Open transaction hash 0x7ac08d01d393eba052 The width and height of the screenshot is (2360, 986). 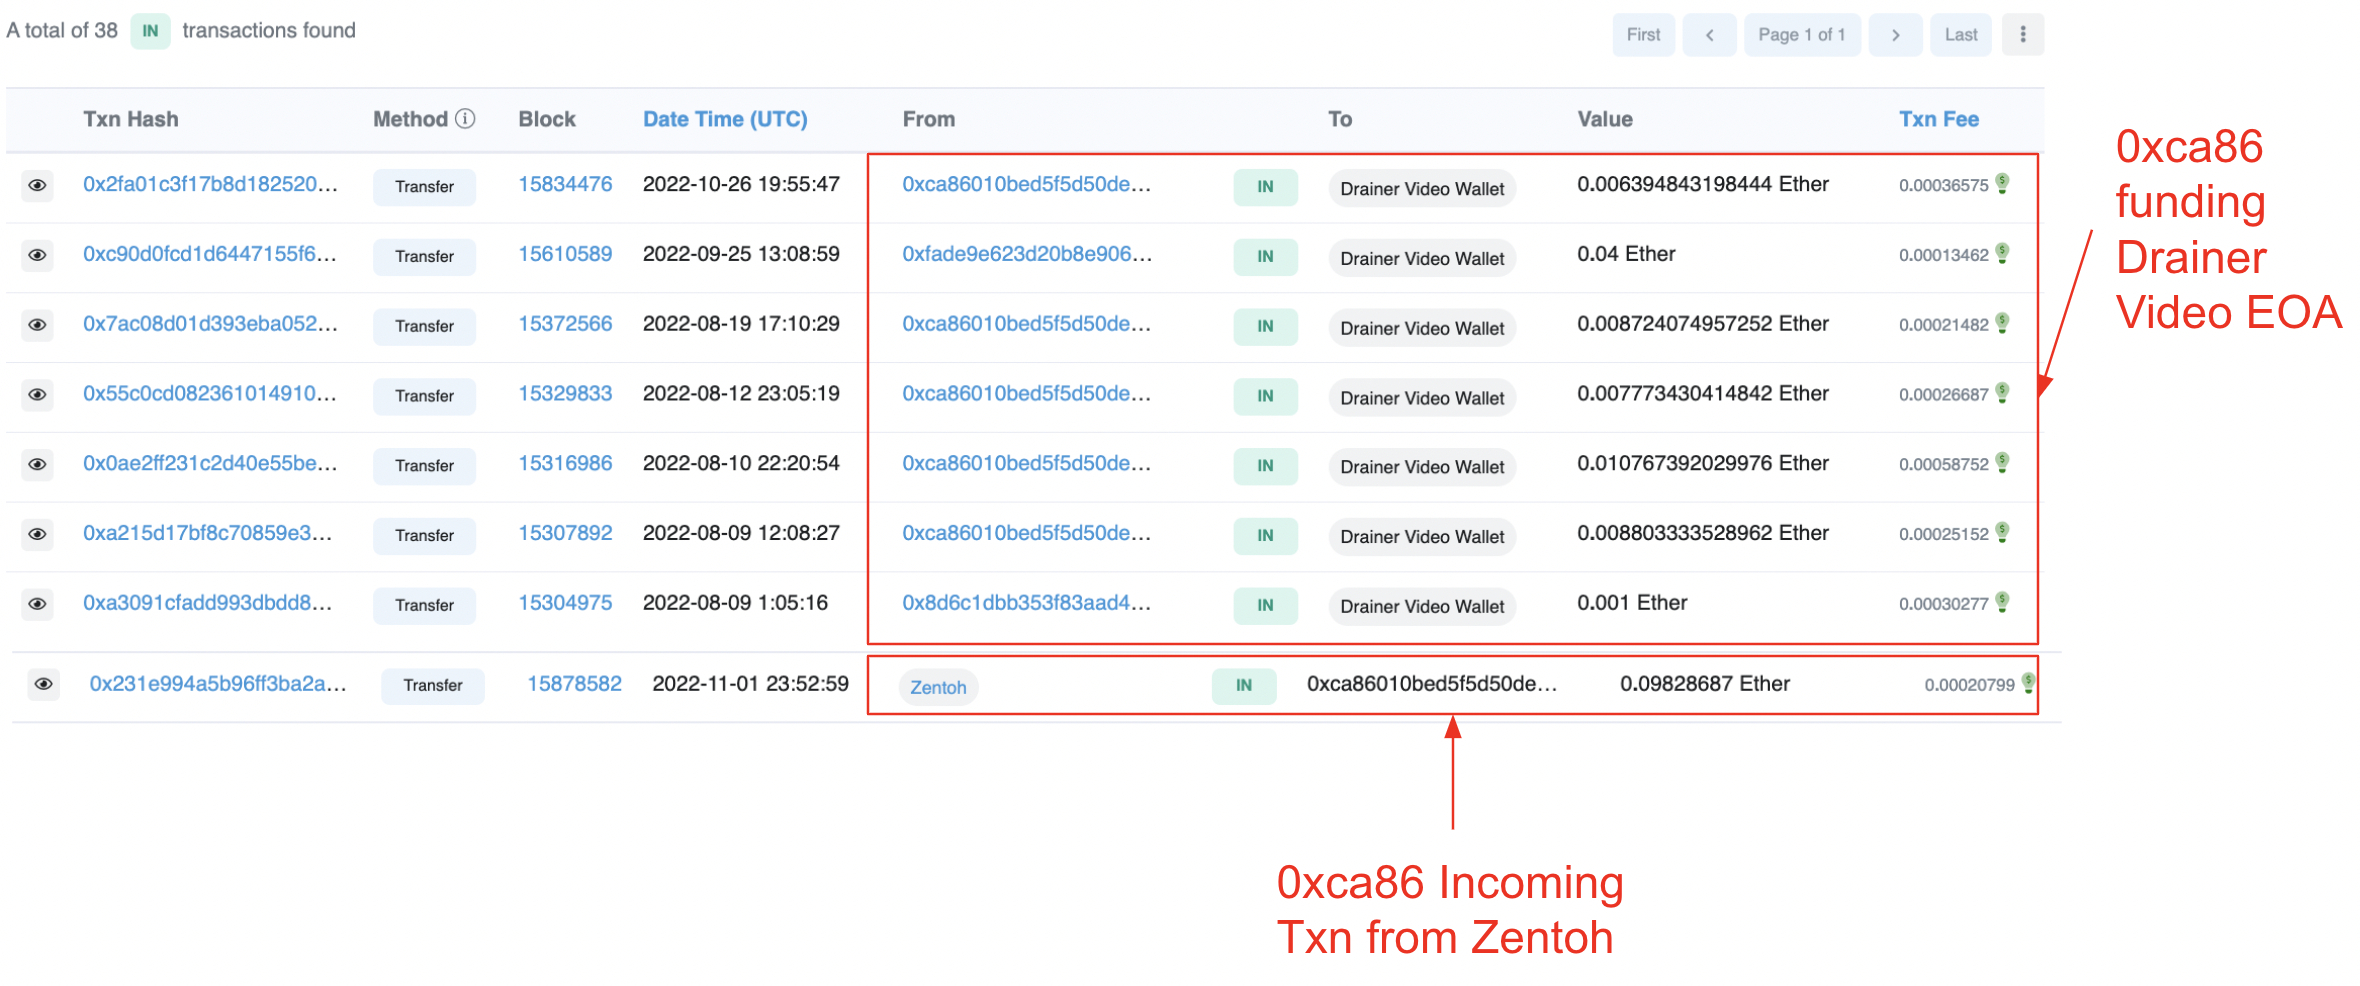pos(210,324)
